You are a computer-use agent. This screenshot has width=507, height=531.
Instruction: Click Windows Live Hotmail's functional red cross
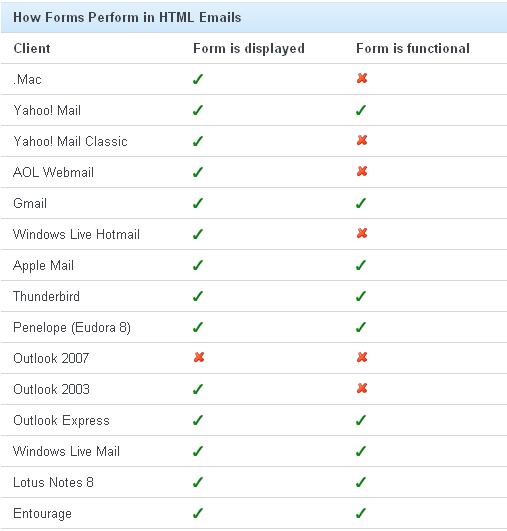coord(362,233)
